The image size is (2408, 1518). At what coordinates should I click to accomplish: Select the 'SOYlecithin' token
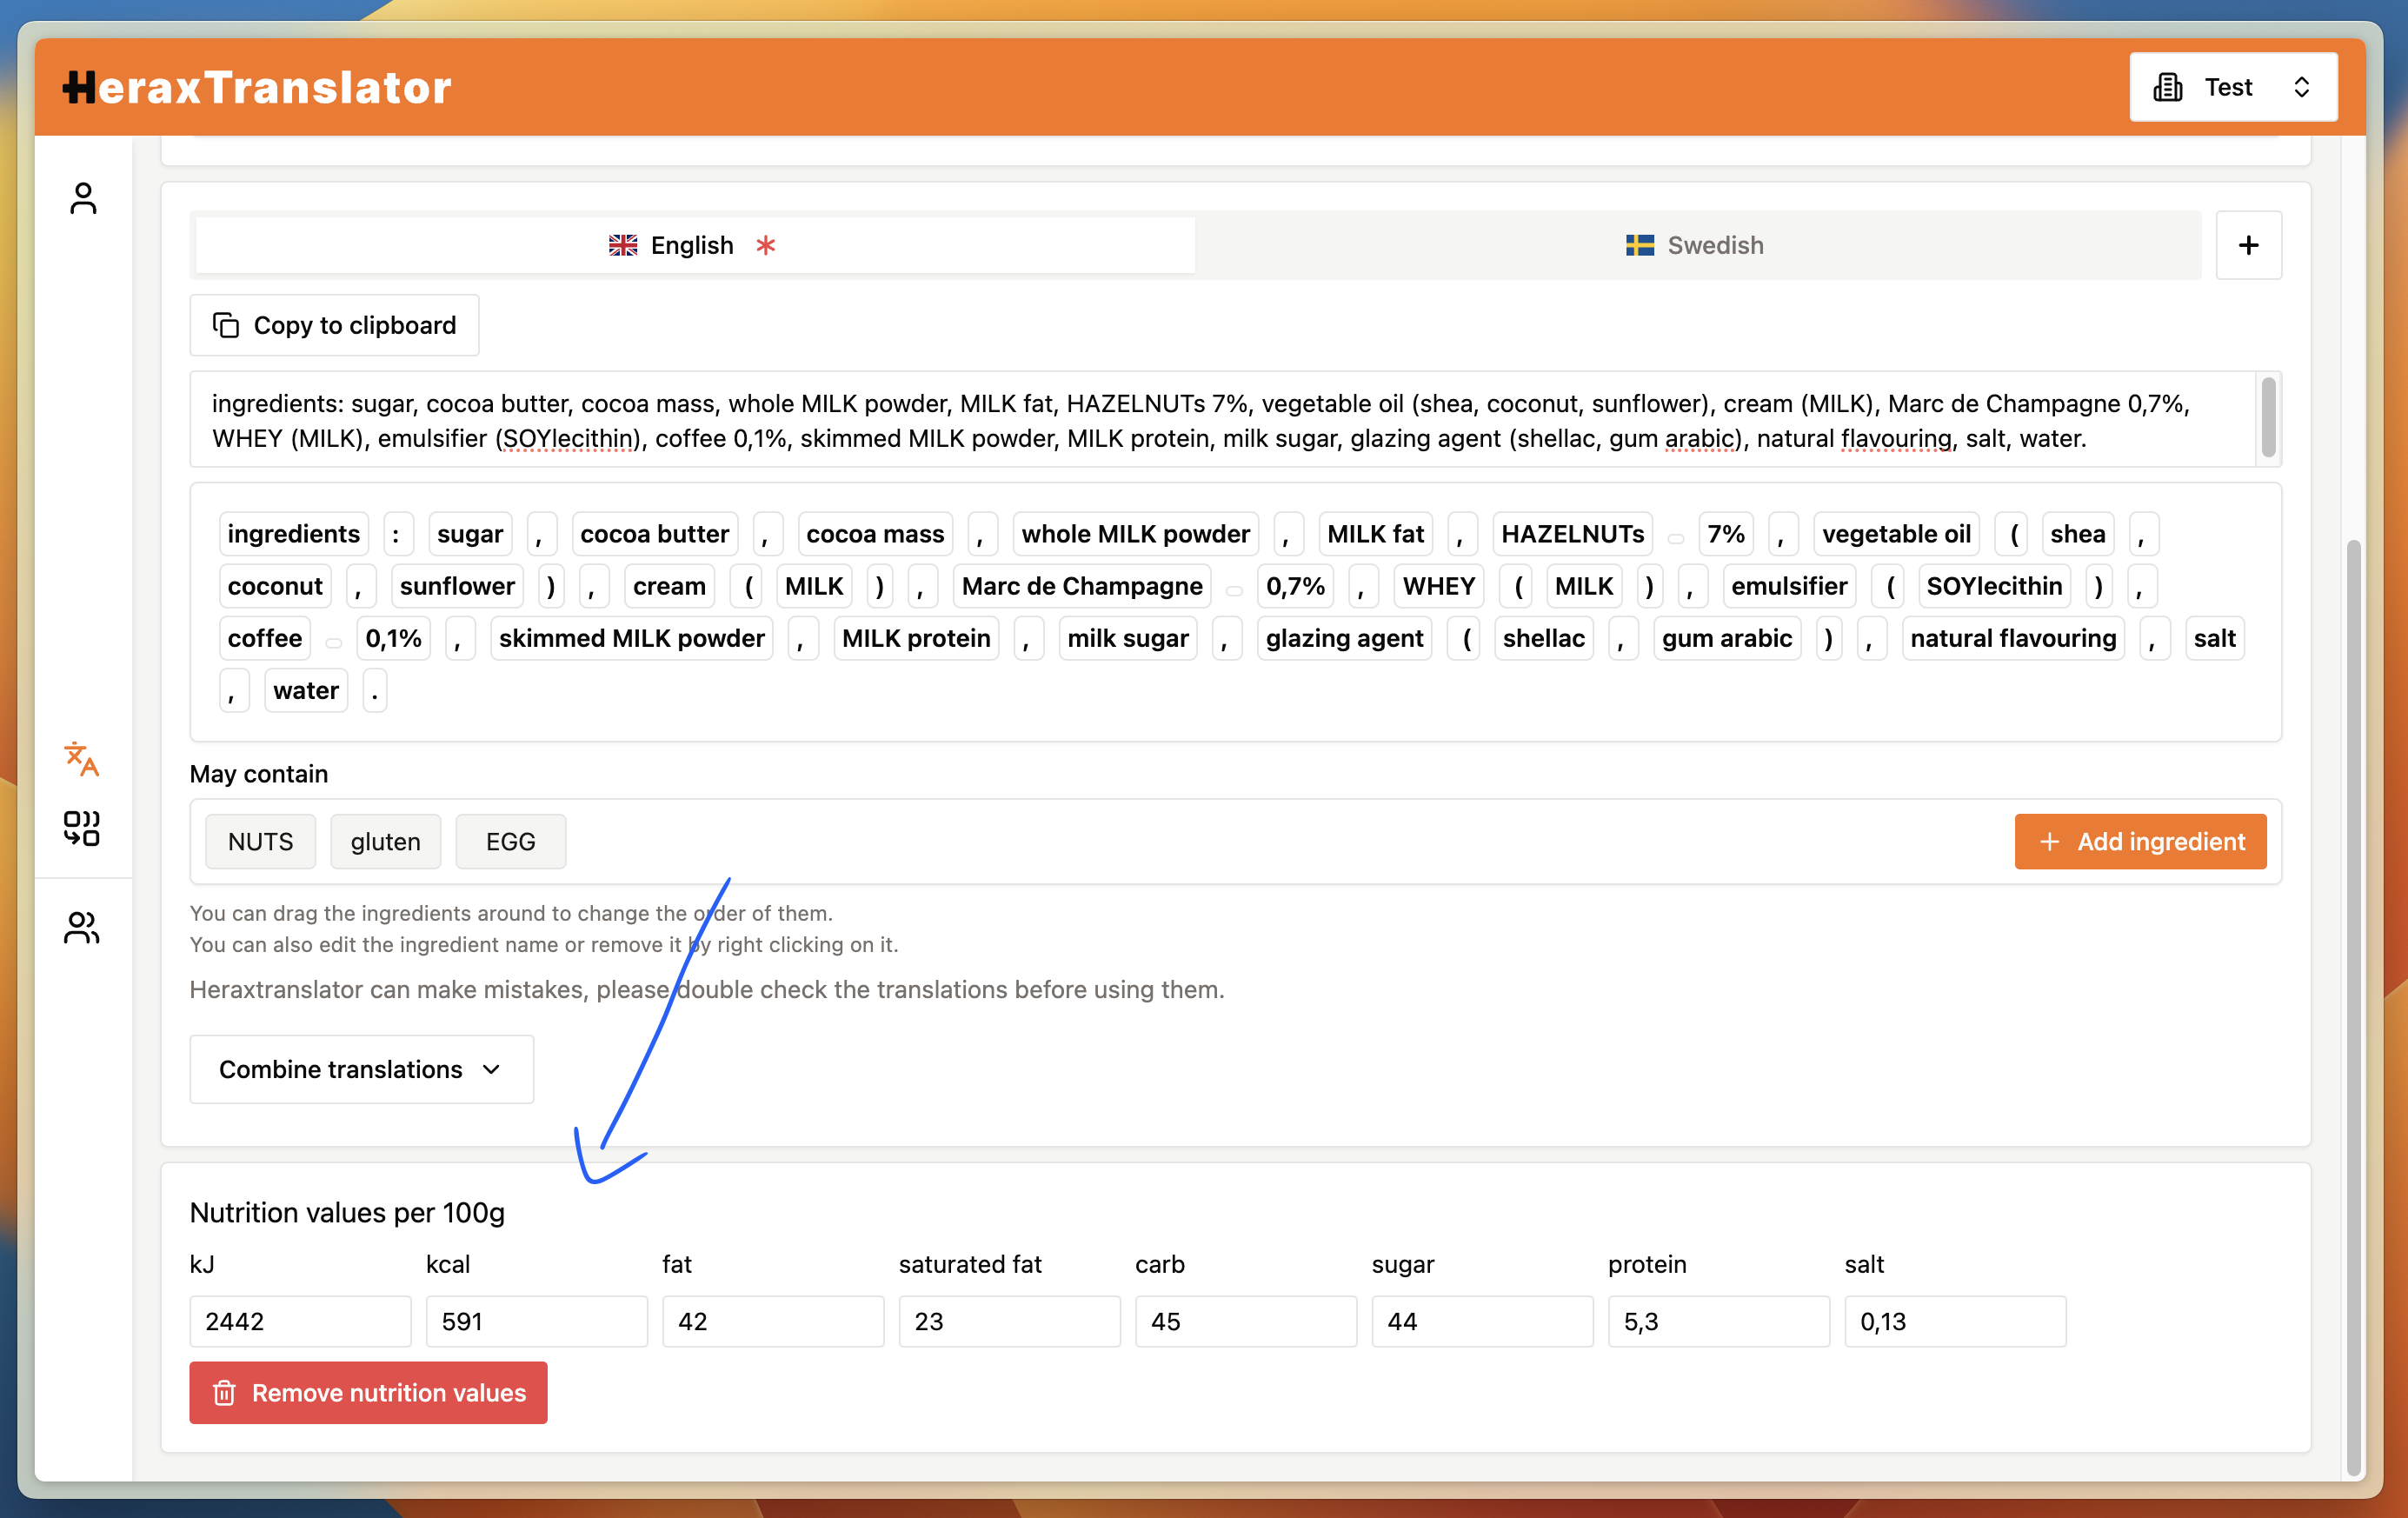pos(1994,586)
